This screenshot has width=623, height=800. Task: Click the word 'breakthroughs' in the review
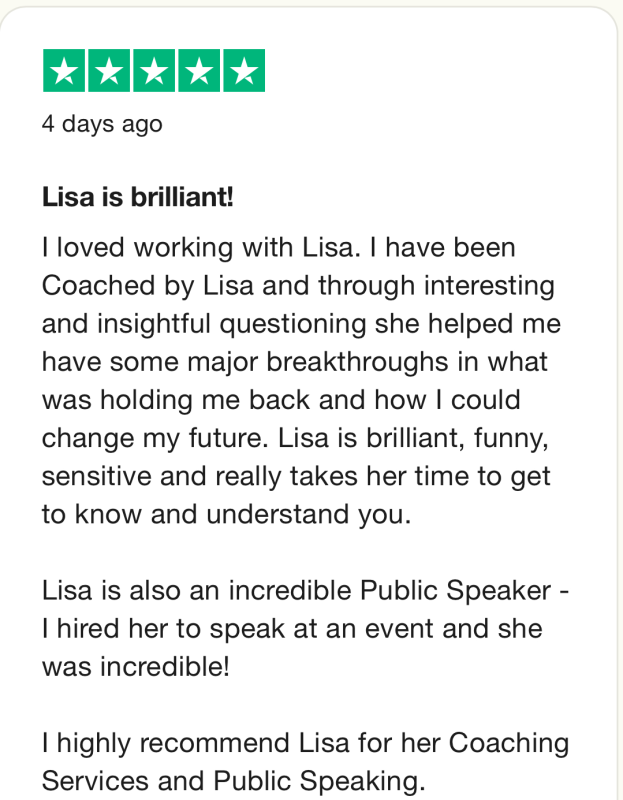click(x=357, y=362)
